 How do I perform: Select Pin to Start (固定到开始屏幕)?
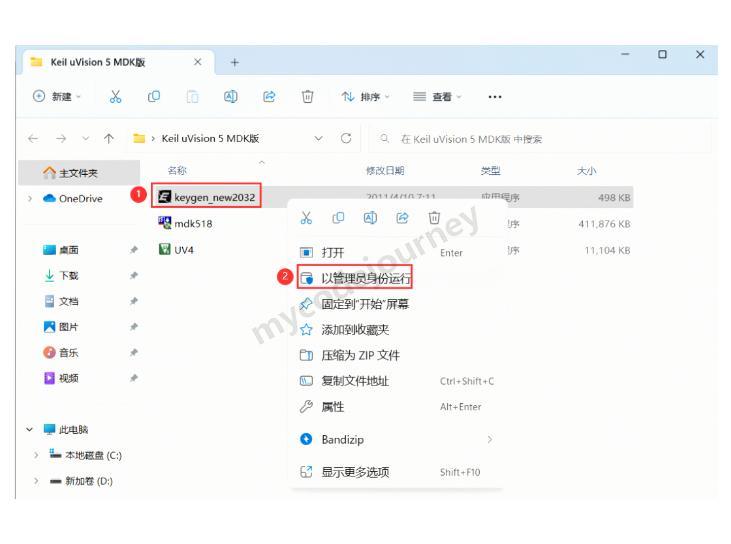click(x=396, y=304)
